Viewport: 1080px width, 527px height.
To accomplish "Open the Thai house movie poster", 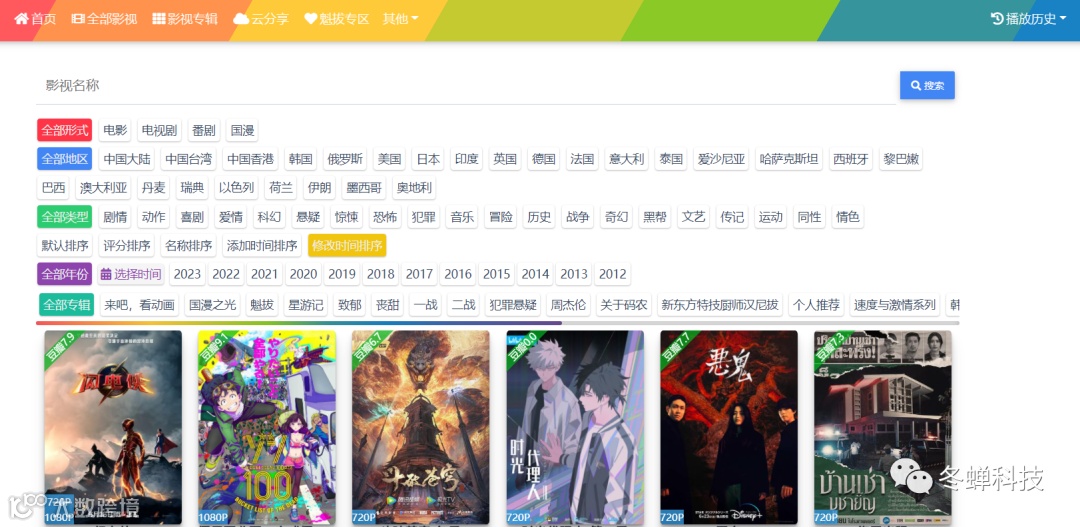I will (x=883, y=427).
